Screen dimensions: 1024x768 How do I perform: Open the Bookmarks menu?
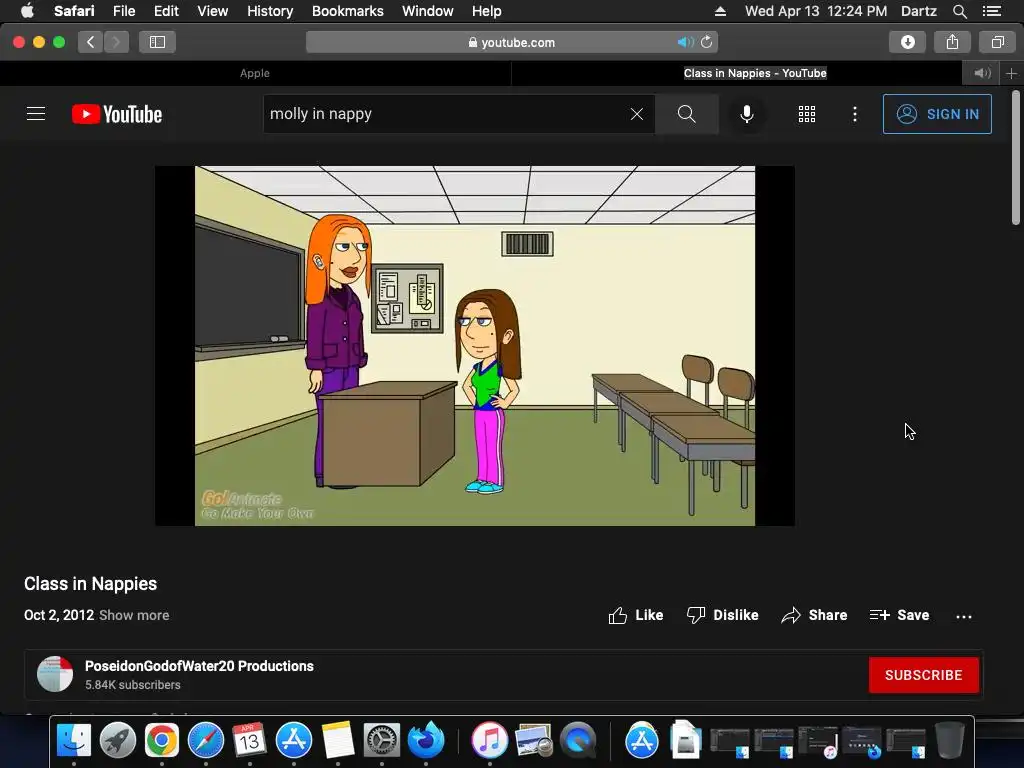pos(347,11)
